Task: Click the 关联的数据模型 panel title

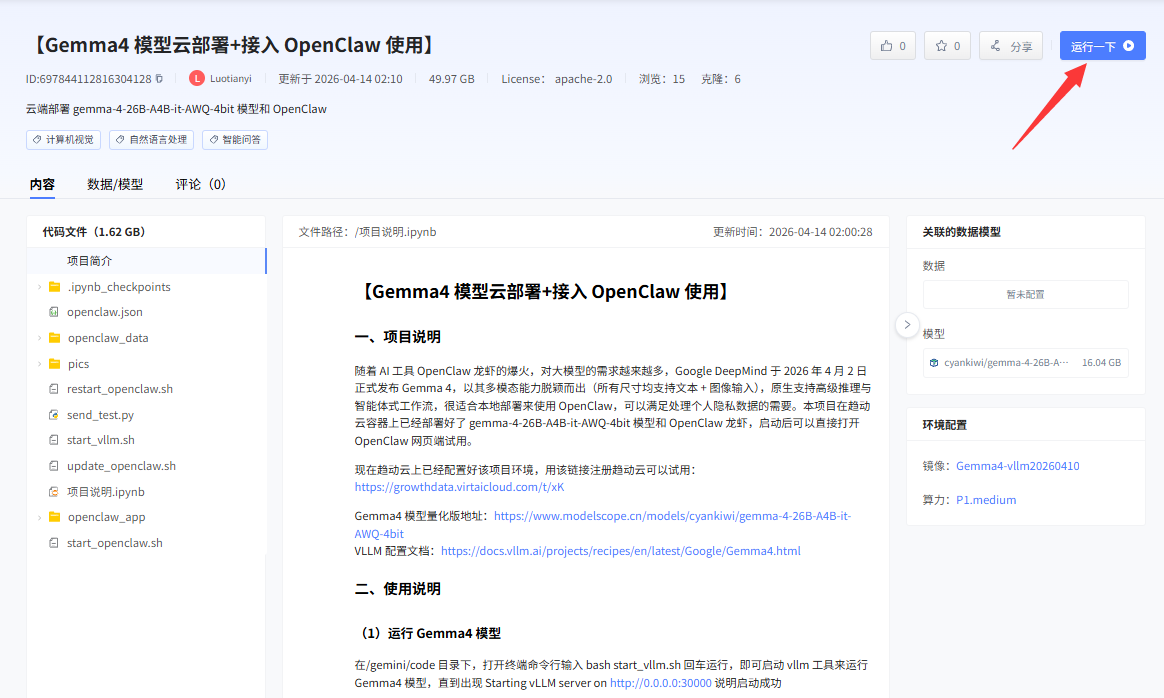Action: [x=961, y=232]
